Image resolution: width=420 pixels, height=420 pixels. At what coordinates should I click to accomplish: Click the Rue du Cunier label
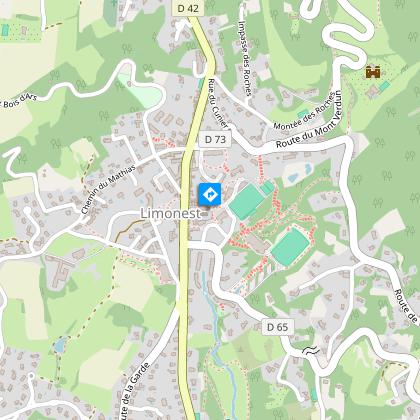click(x=217, y=104)
